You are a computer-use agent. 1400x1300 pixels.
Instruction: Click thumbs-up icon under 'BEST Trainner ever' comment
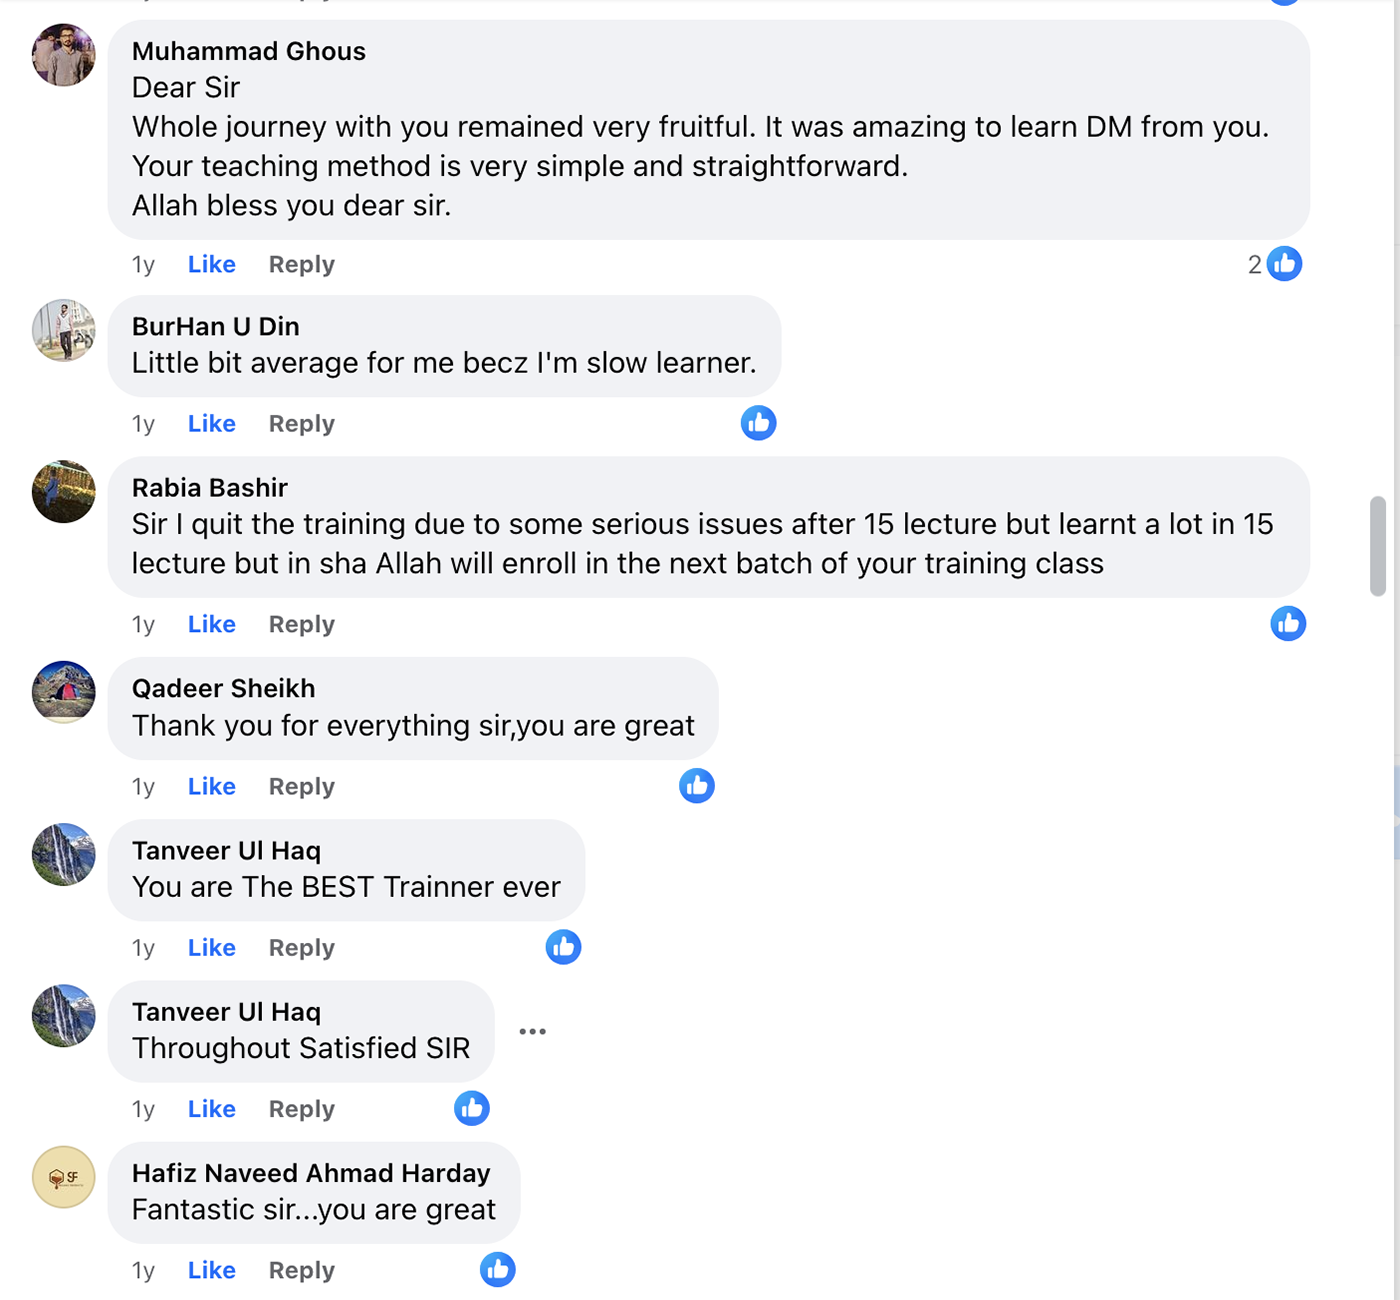coord(563,947)
